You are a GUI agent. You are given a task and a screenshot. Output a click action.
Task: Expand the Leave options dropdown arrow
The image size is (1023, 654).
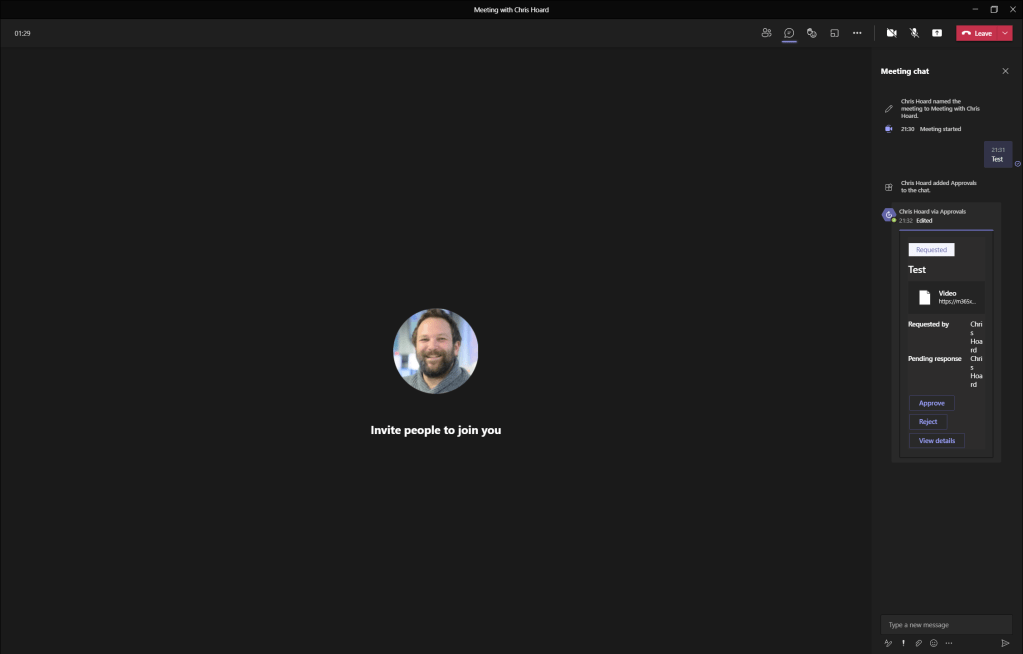pos(1005,33)
